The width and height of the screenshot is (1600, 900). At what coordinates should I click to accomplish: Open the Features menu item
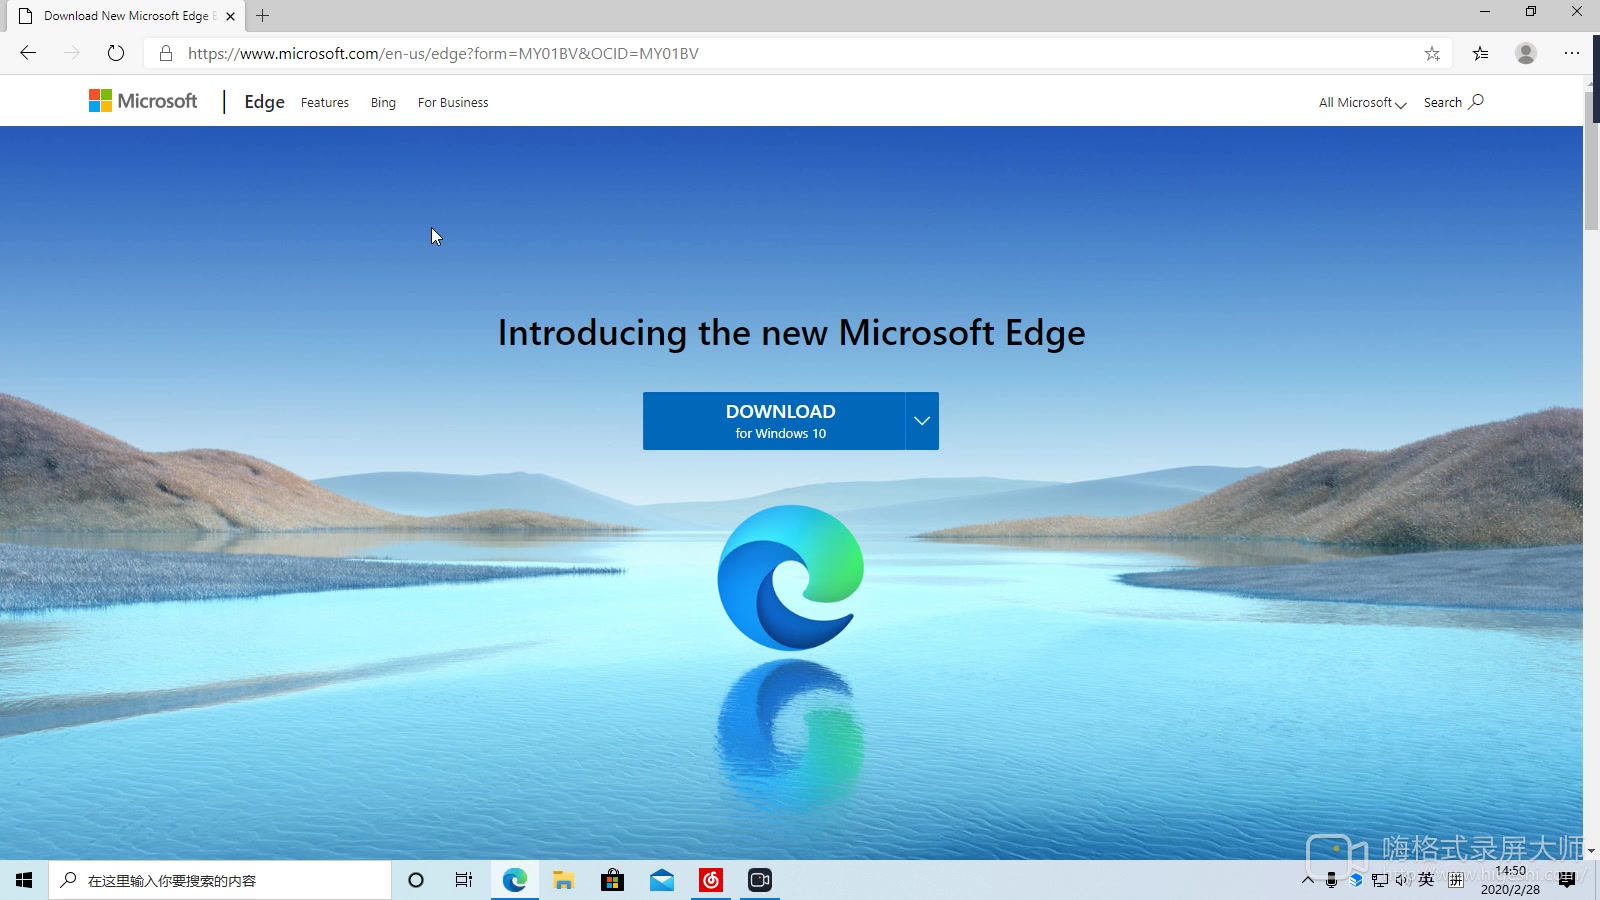(x=325, y=103)
